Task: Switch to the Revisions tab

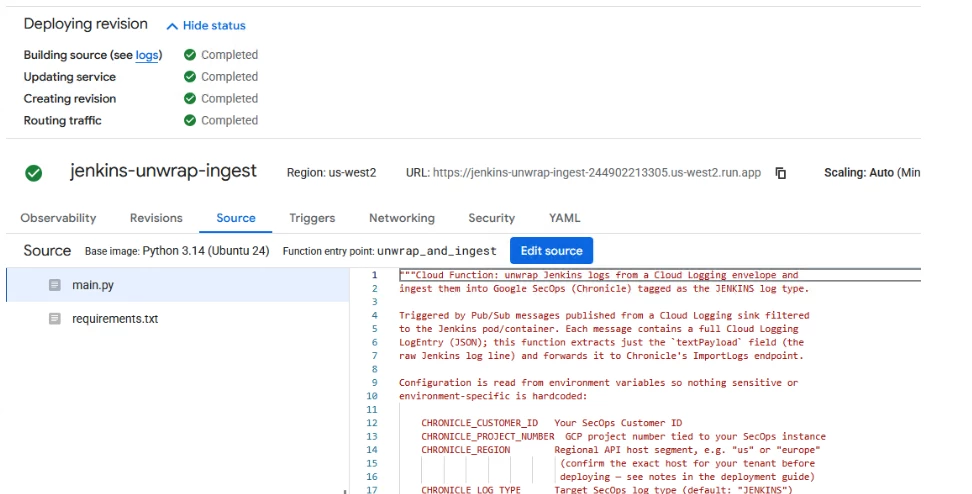Action: point(156,218)
